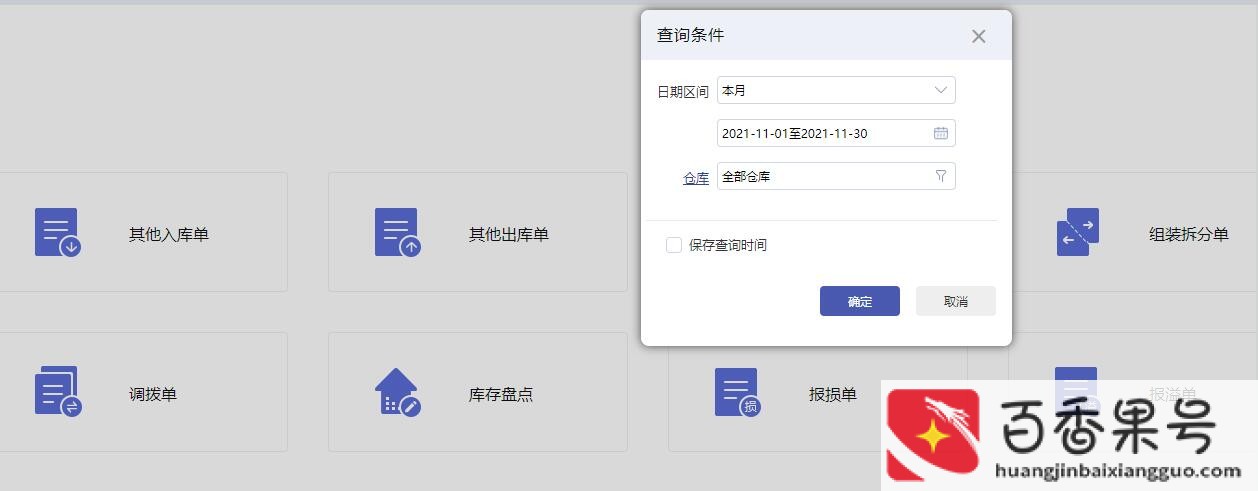Screen dimensions: 1258x491
Task: Select the 其他入库单 card label
Action: pyautogui.click(x=169, y=234)
